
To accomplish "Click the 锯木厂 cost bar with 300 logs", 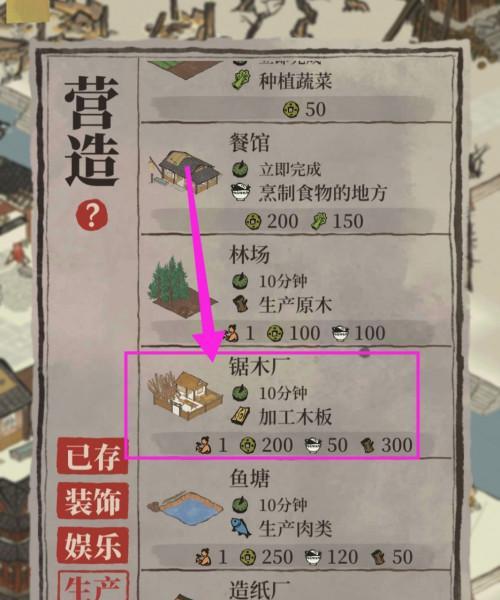I will pos(293,445).
